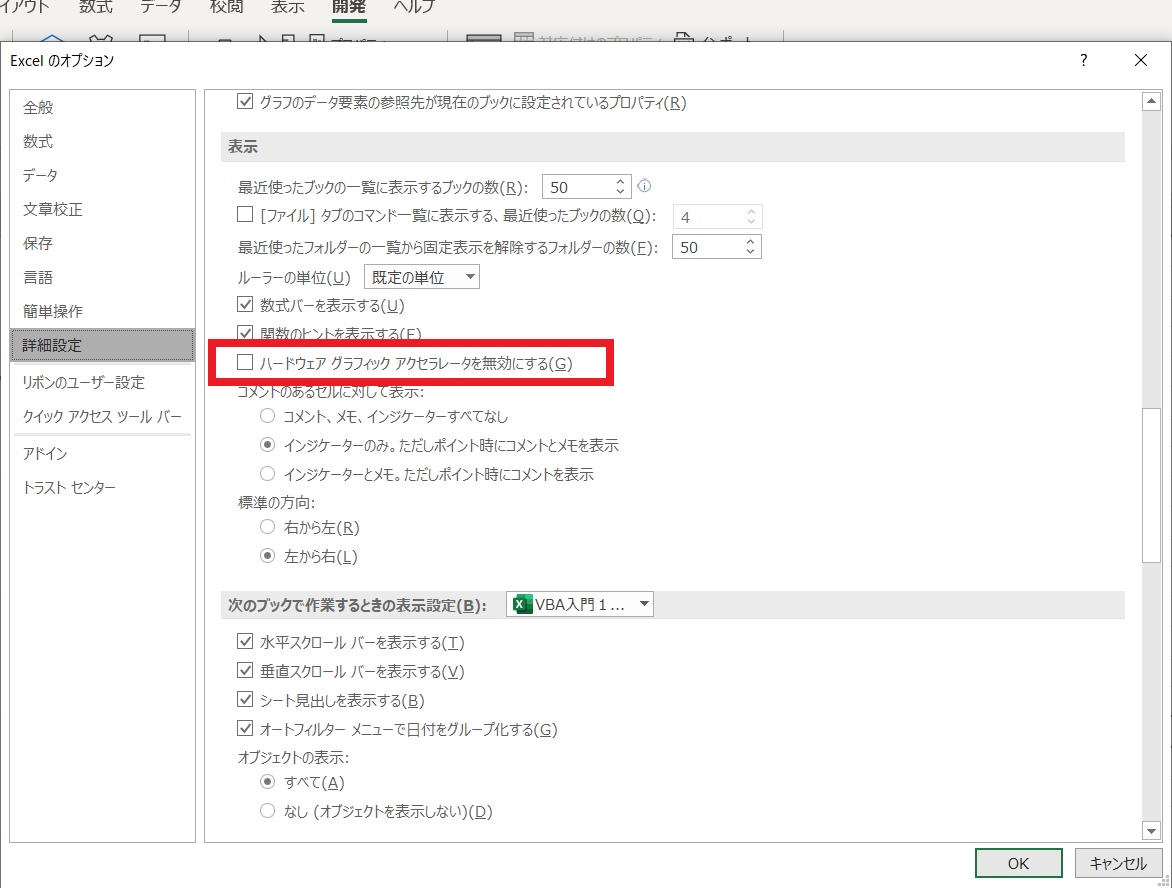Toggle 水平スクロール バーを表示する checkbox
Viewport: 1172px width, 888px height.
pyautogui.click(x=245, y=642)
